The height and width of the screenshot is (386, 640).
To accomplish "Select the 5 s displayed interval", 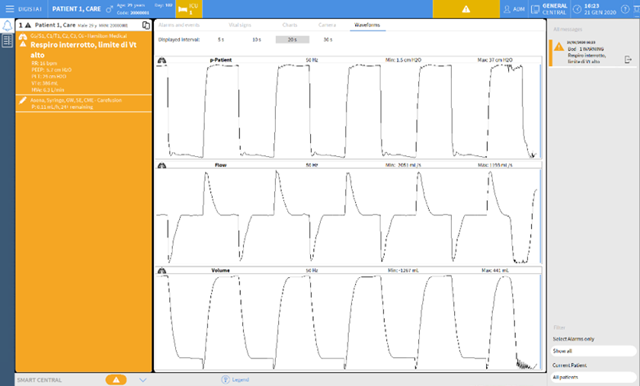I will [x=221, y=40].
